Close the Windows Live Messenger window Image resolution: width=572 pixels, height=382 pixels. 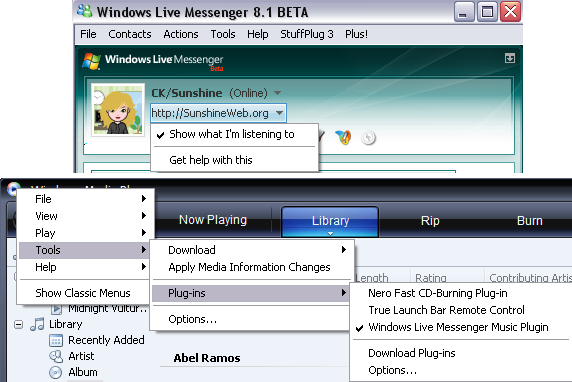(510, 12)
